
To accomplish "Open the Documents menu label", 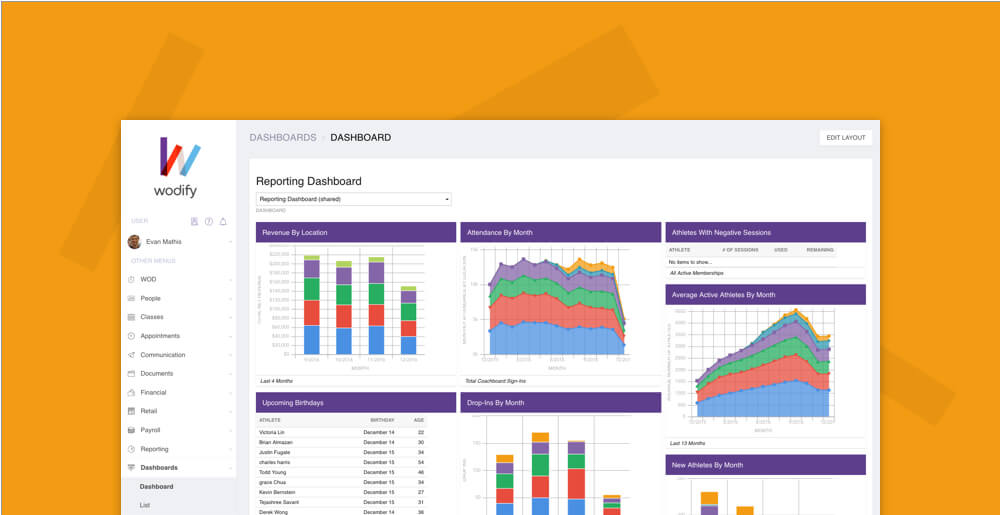I will point(157,374).
